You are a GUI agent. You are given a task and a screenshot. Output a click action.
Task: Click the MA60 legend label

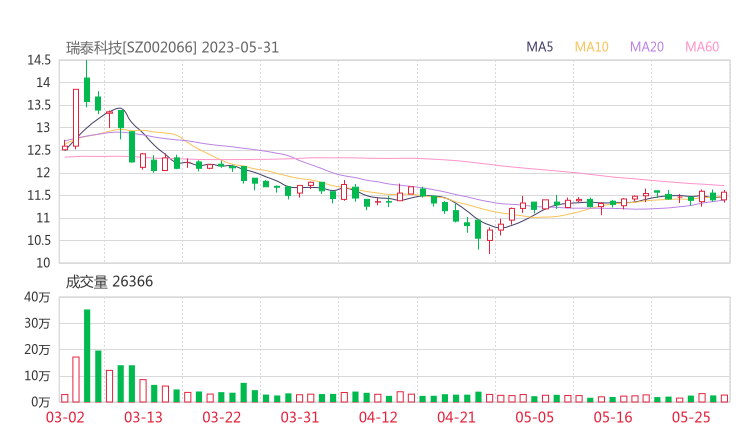(702, 47)
